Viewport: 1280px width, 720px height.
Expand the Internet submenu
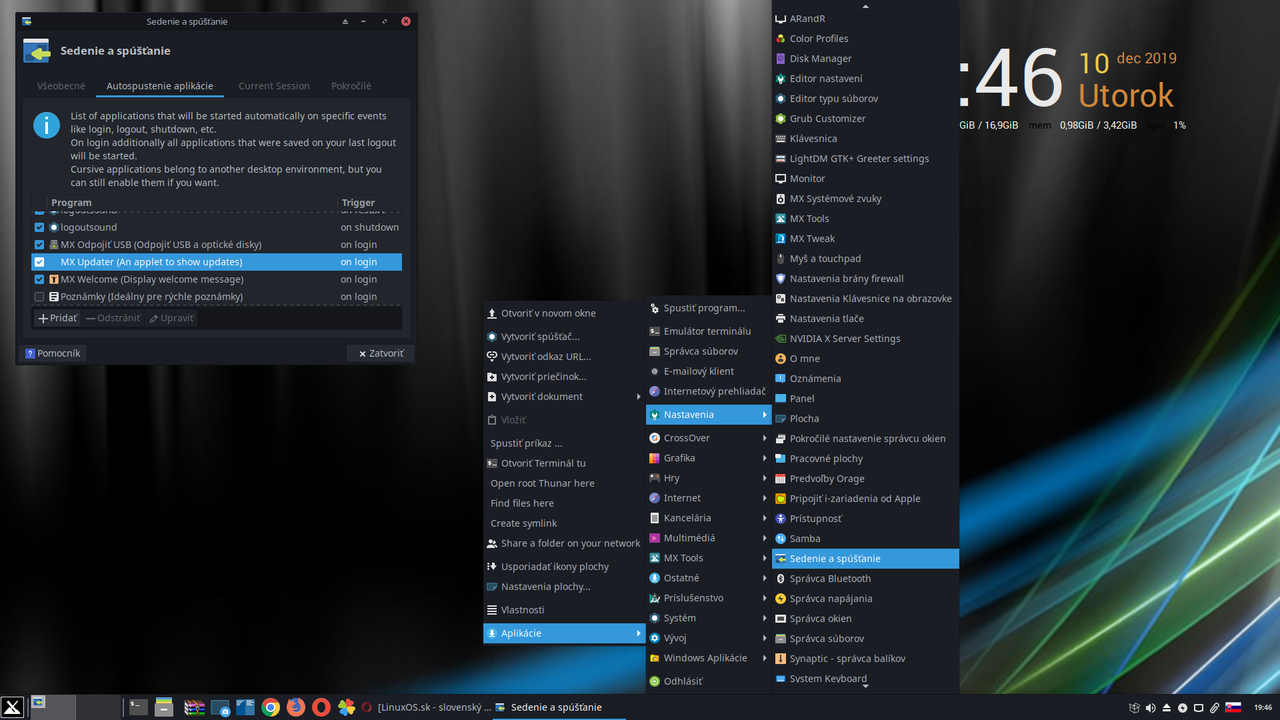click(x=709, y=498)
